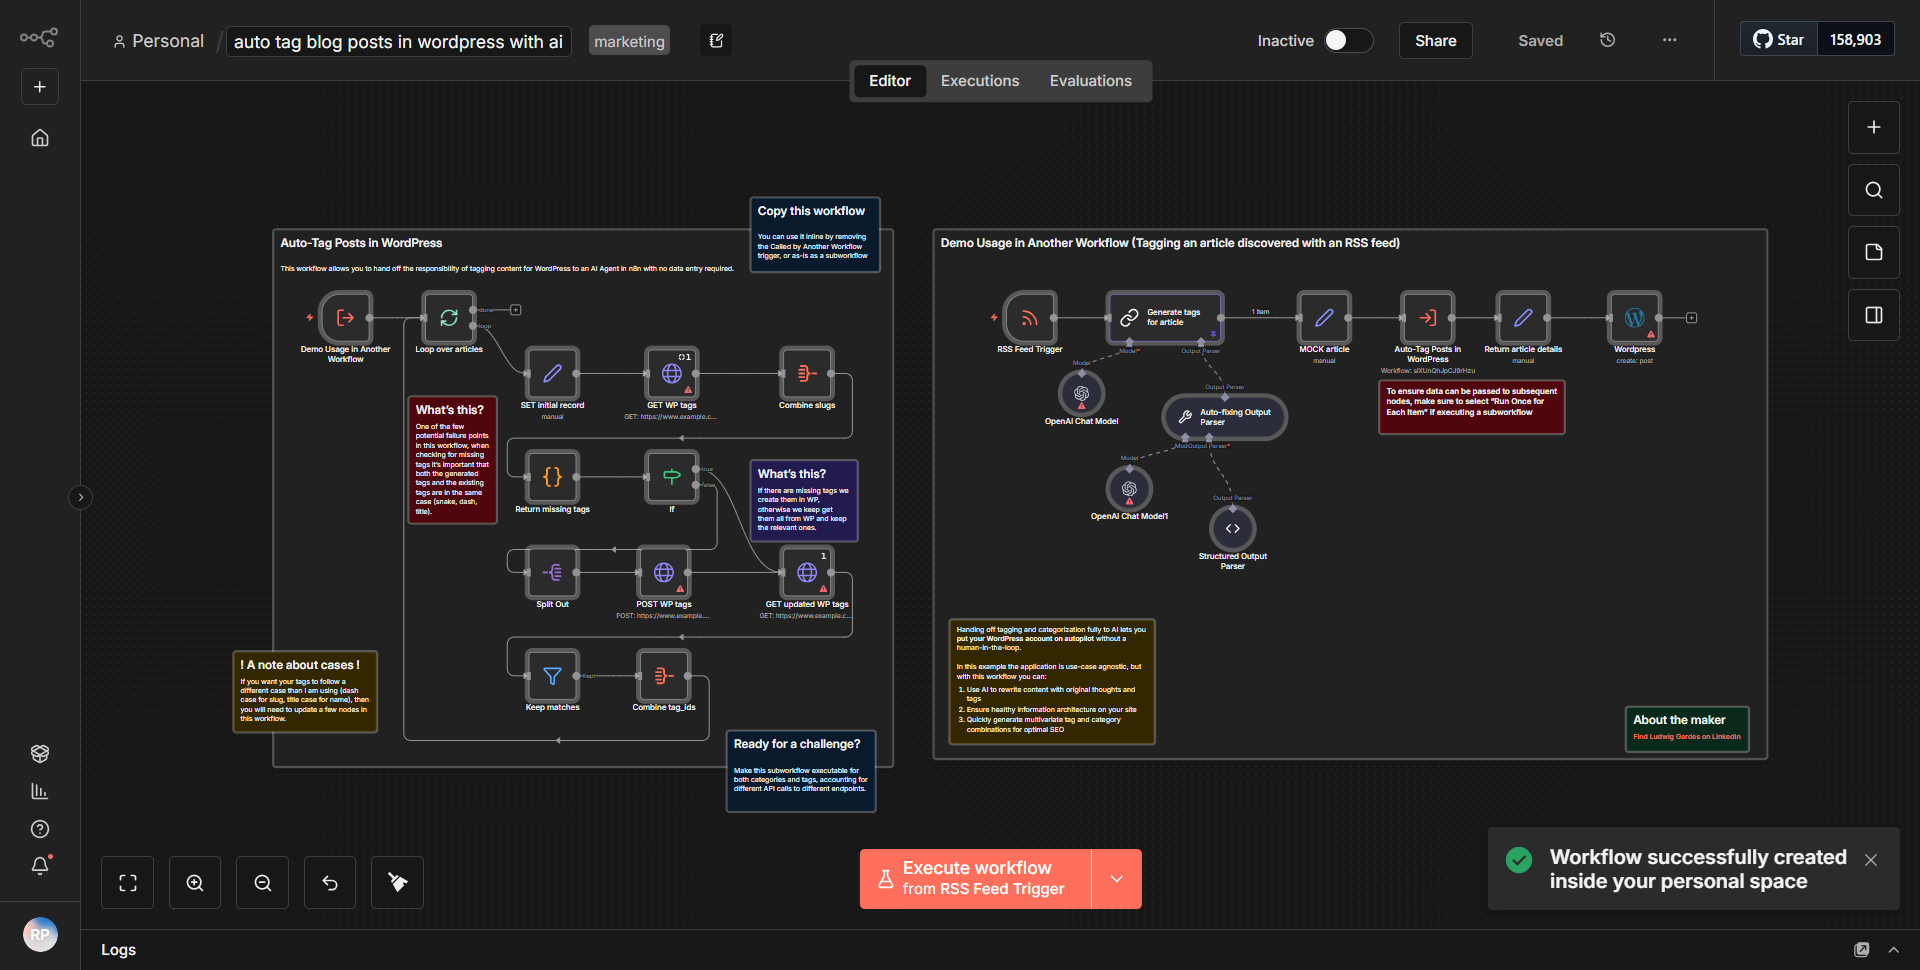Click the Personal project breadcrumb
Image resolution: width=1920 pixels, height=970 pixels.
pyautogui.click(x=158, y=41)
